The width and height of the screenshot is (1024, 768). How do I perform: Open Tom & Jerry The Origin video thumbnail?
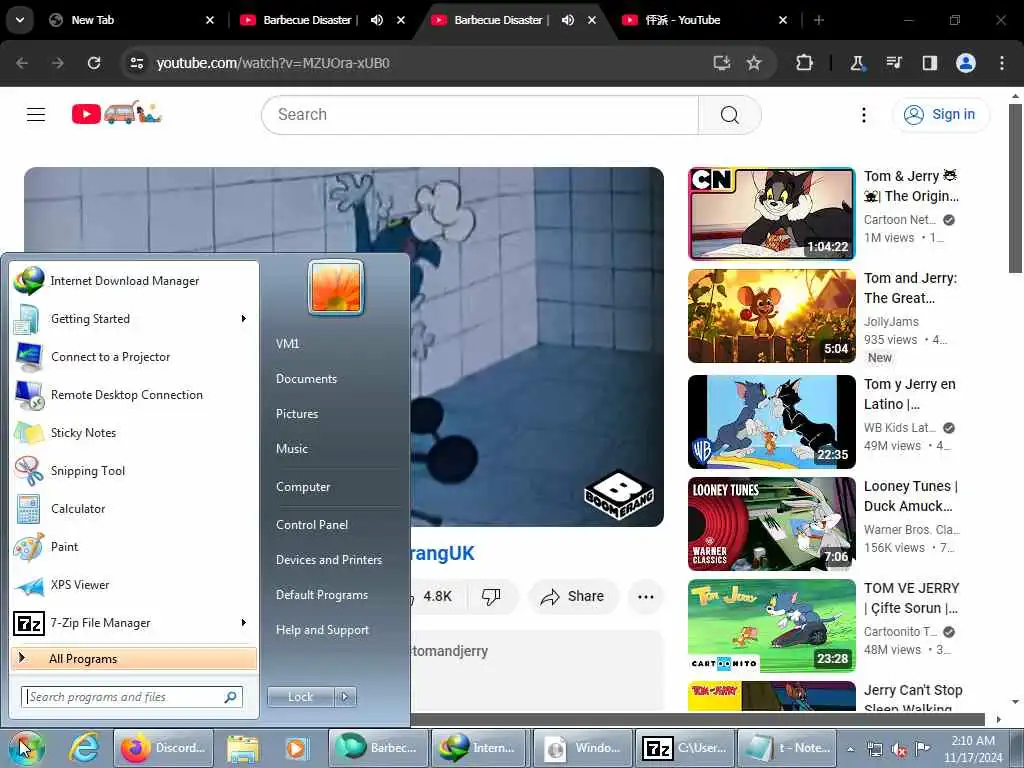click(771, 214)
